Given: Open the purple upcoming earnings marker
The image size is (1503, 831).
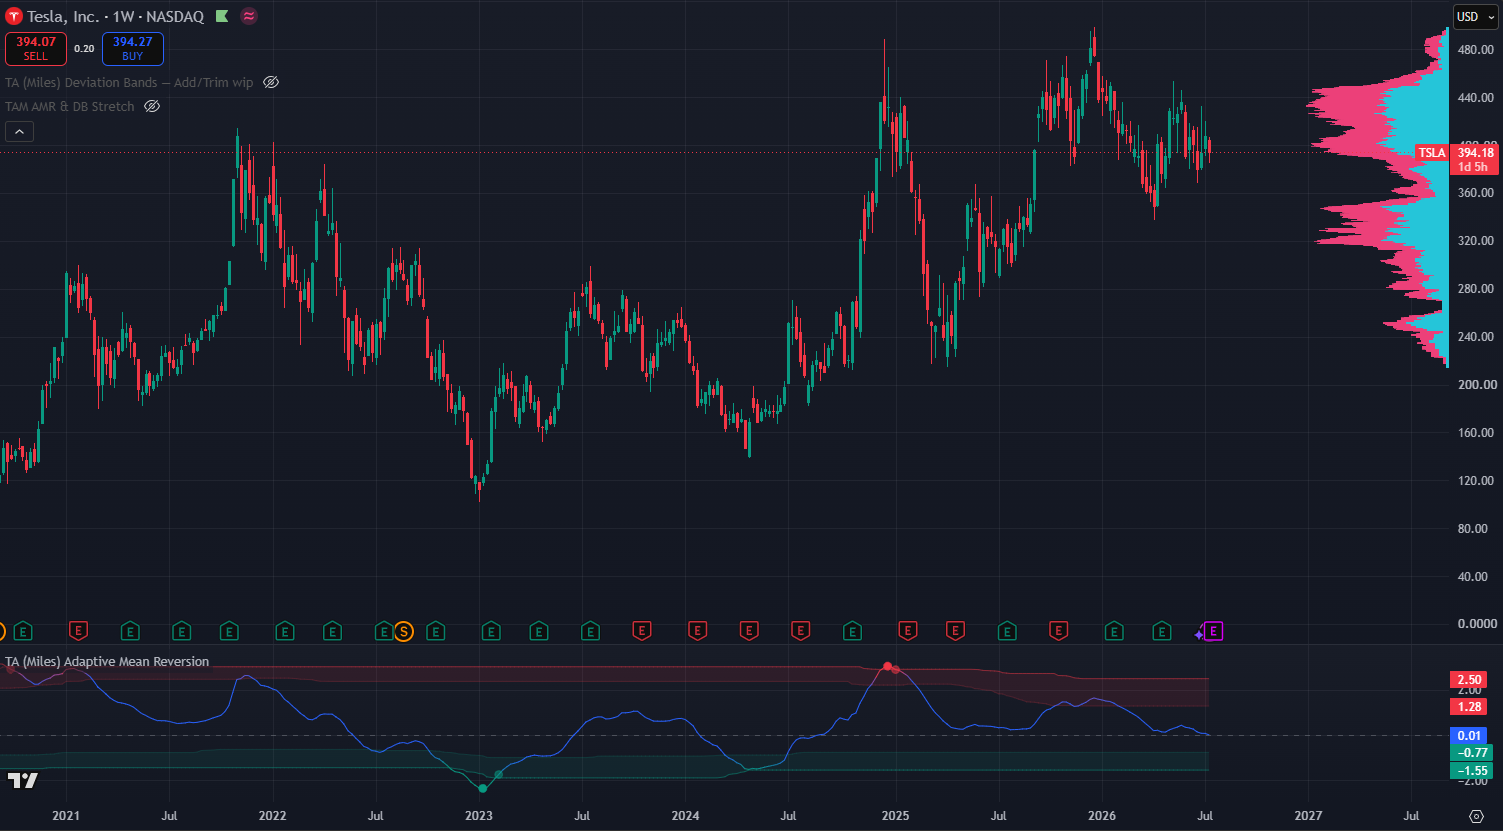Looking at the screenshot, I should (x=1214, y=631).
